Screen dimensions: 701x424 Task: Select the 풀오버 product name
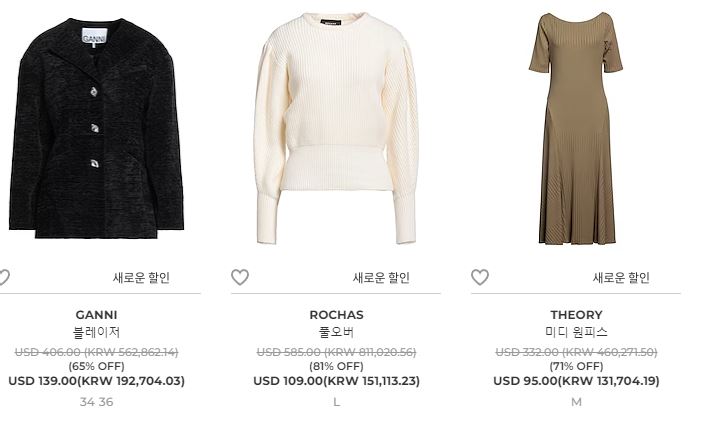pos(336,332)
